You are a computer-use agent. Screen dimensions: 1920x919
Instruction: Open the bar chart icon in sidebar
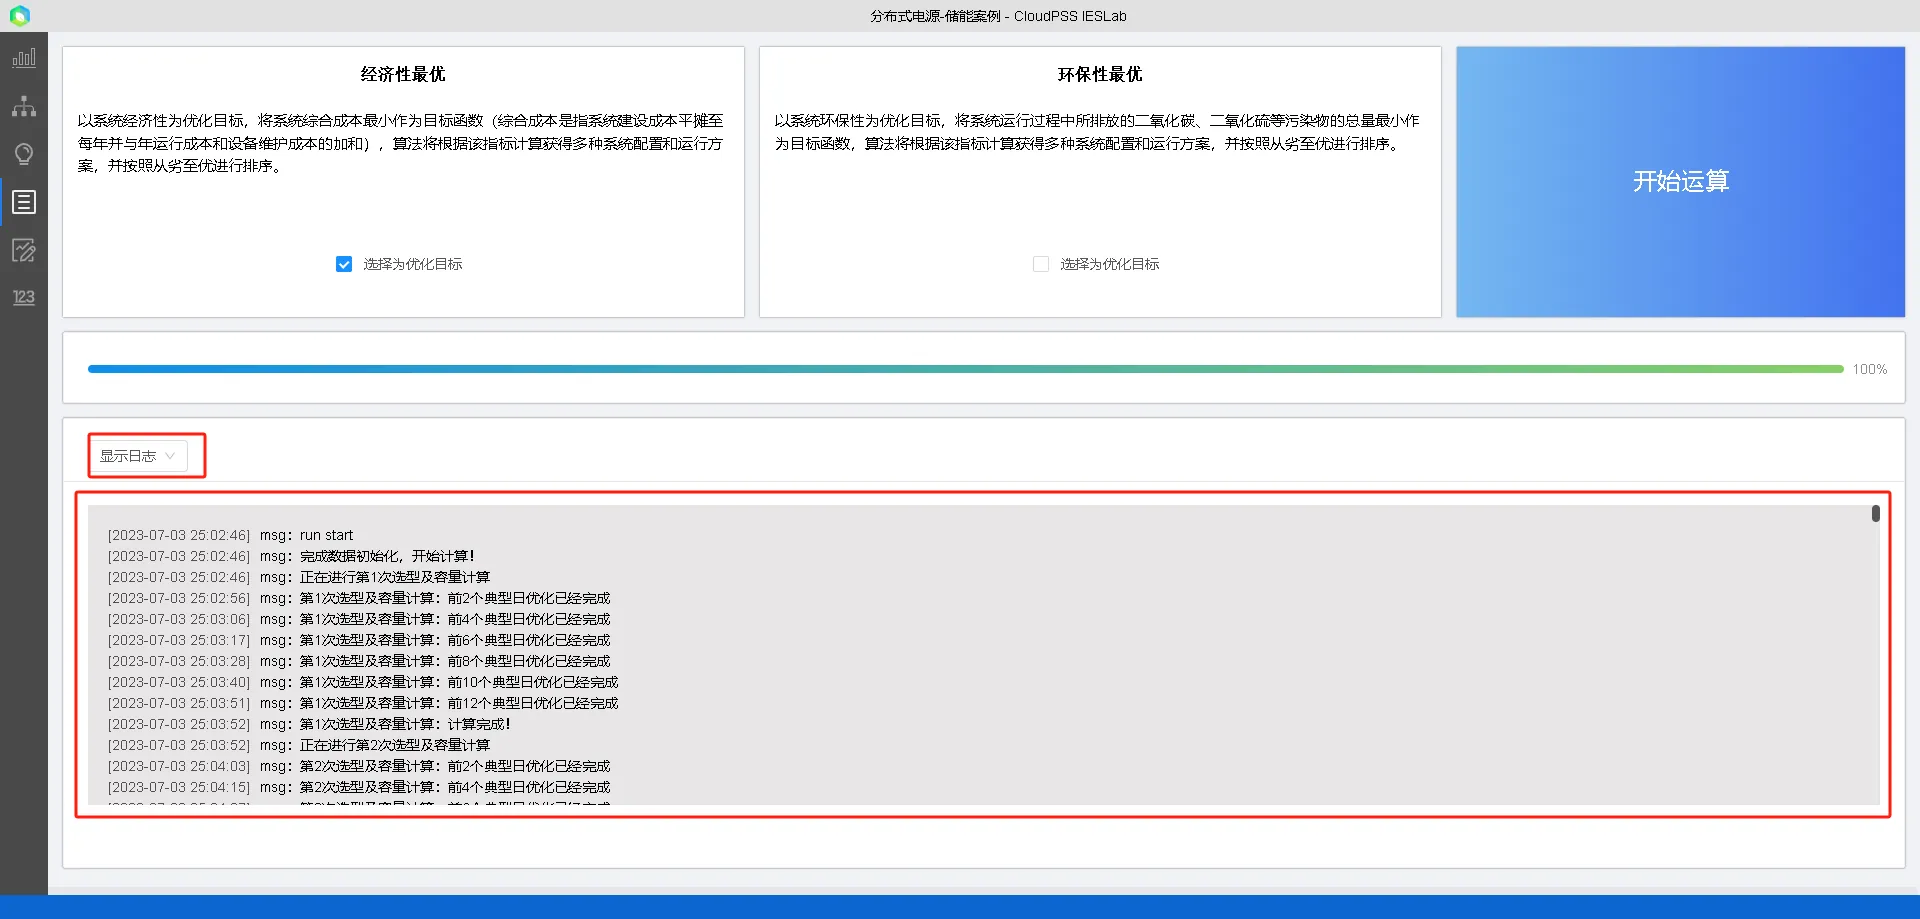24,58
